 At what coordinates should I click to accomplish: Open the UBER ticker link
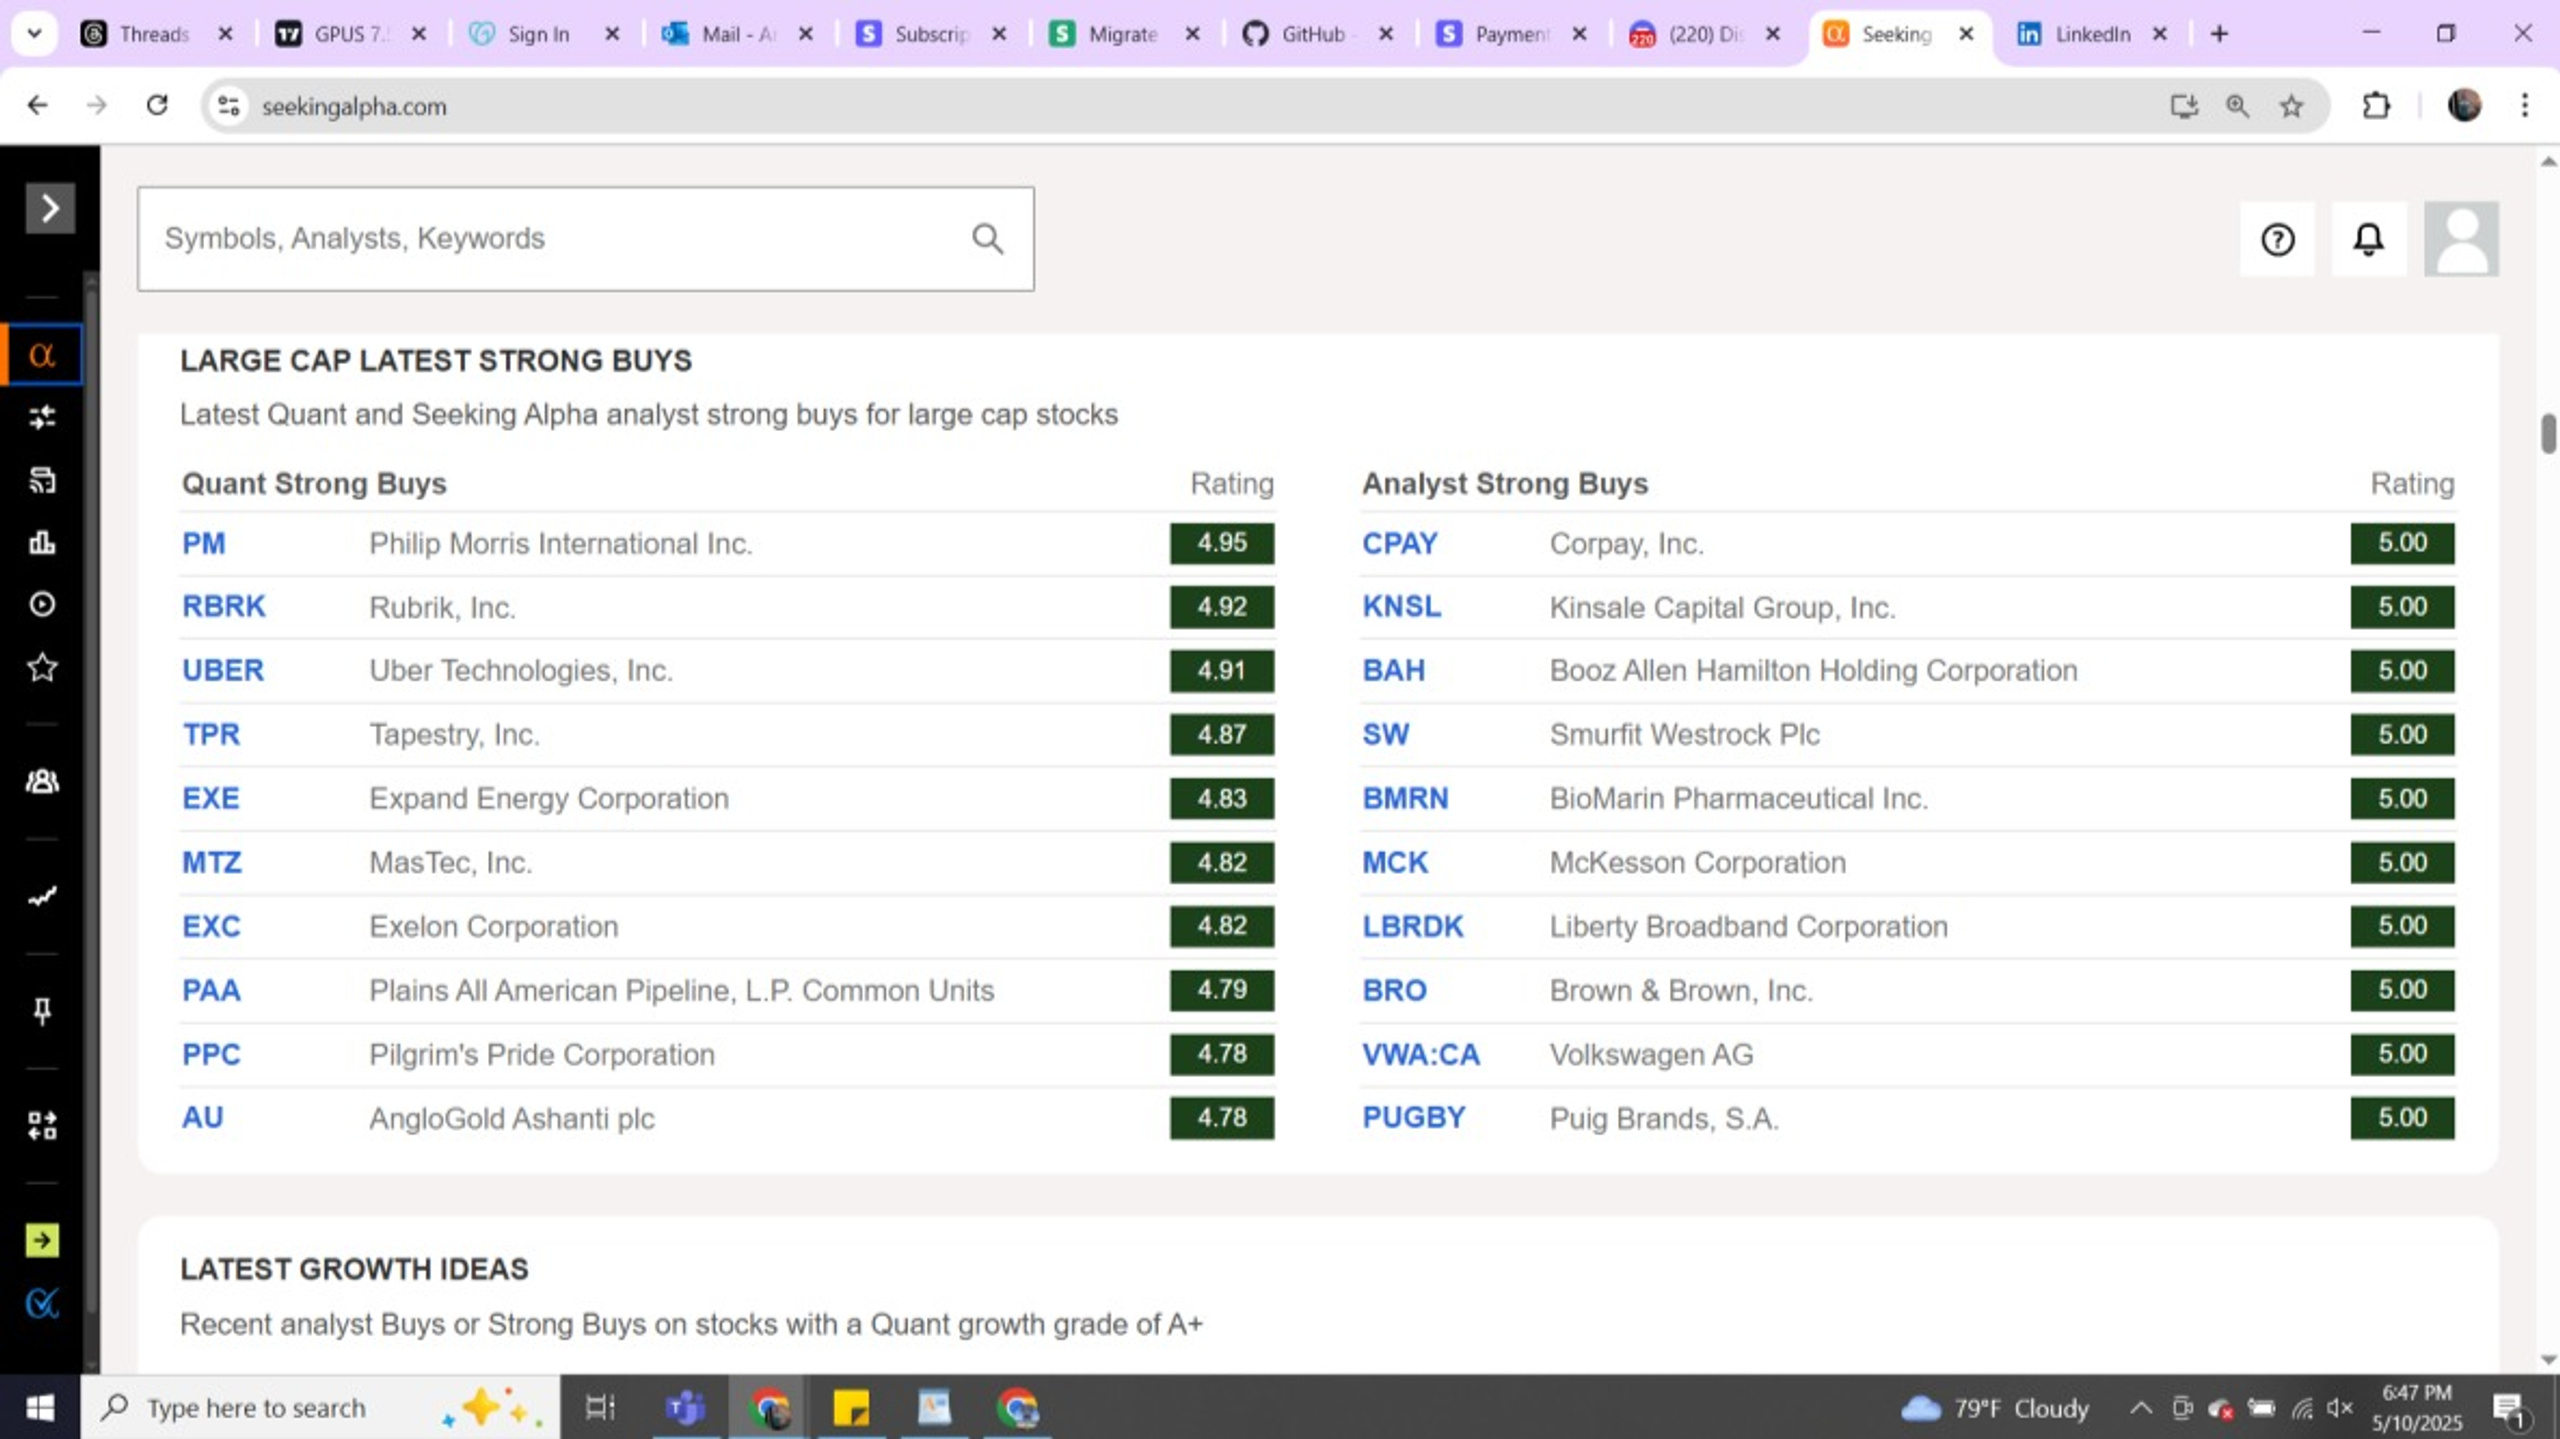(223, 671)
